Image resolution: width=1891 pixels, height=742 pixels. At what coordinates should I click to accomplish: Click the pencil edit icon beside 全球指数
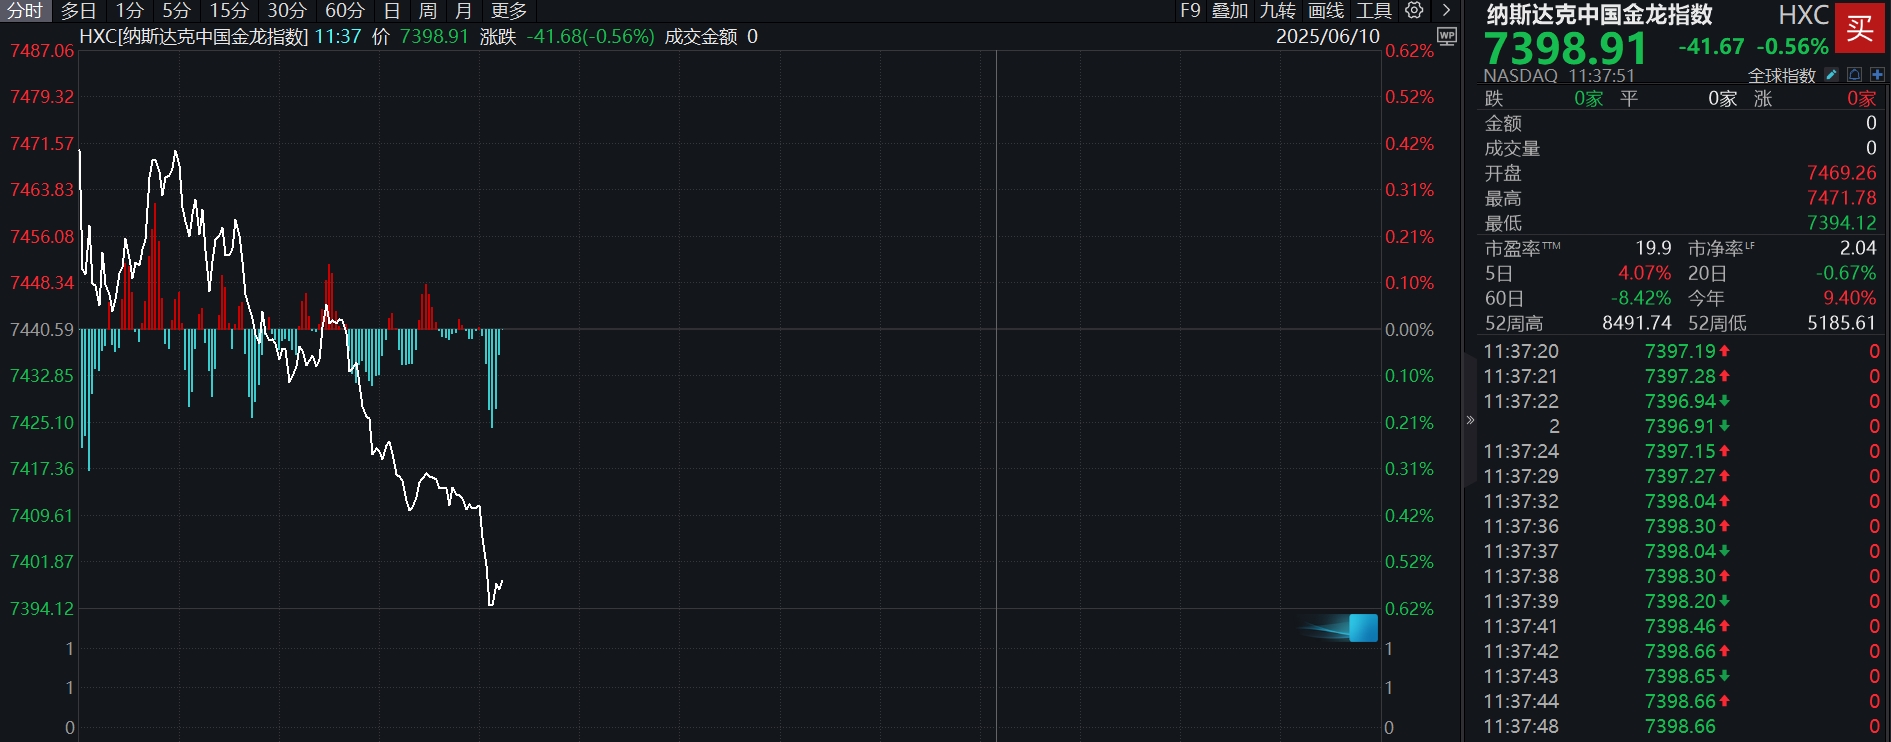click(1831, 75)
